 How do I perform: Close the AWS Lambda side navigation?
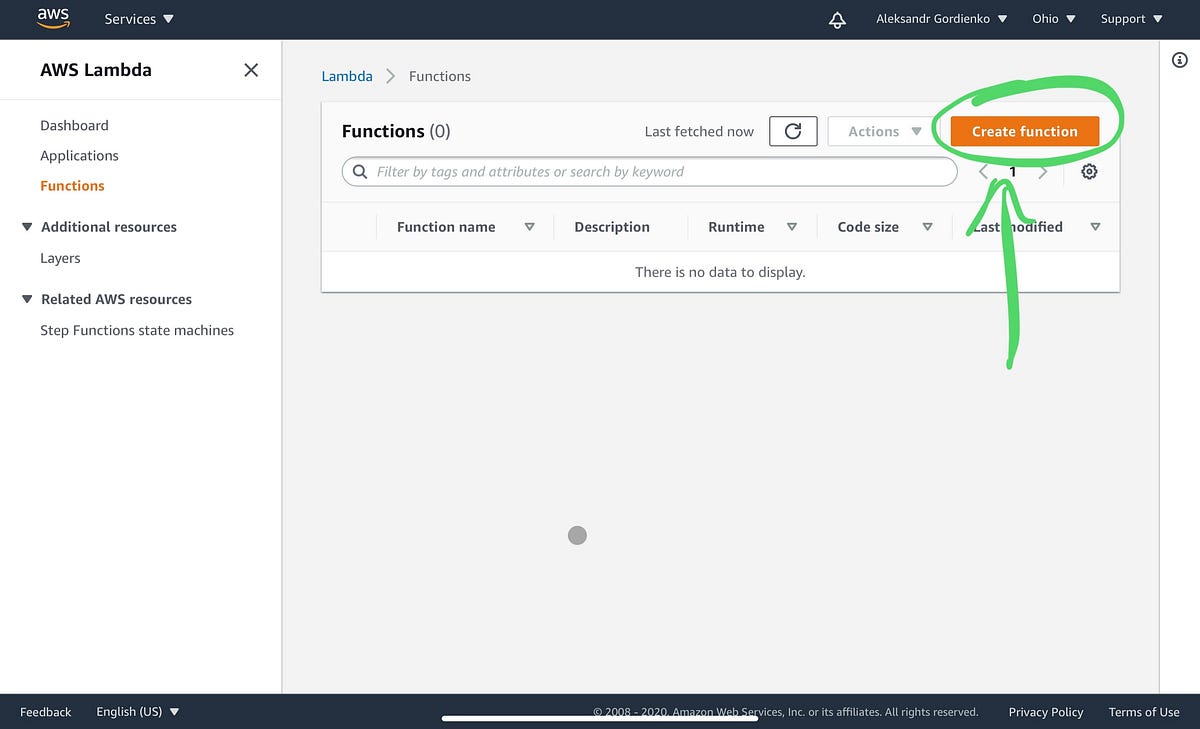click(x=251, y=70)
